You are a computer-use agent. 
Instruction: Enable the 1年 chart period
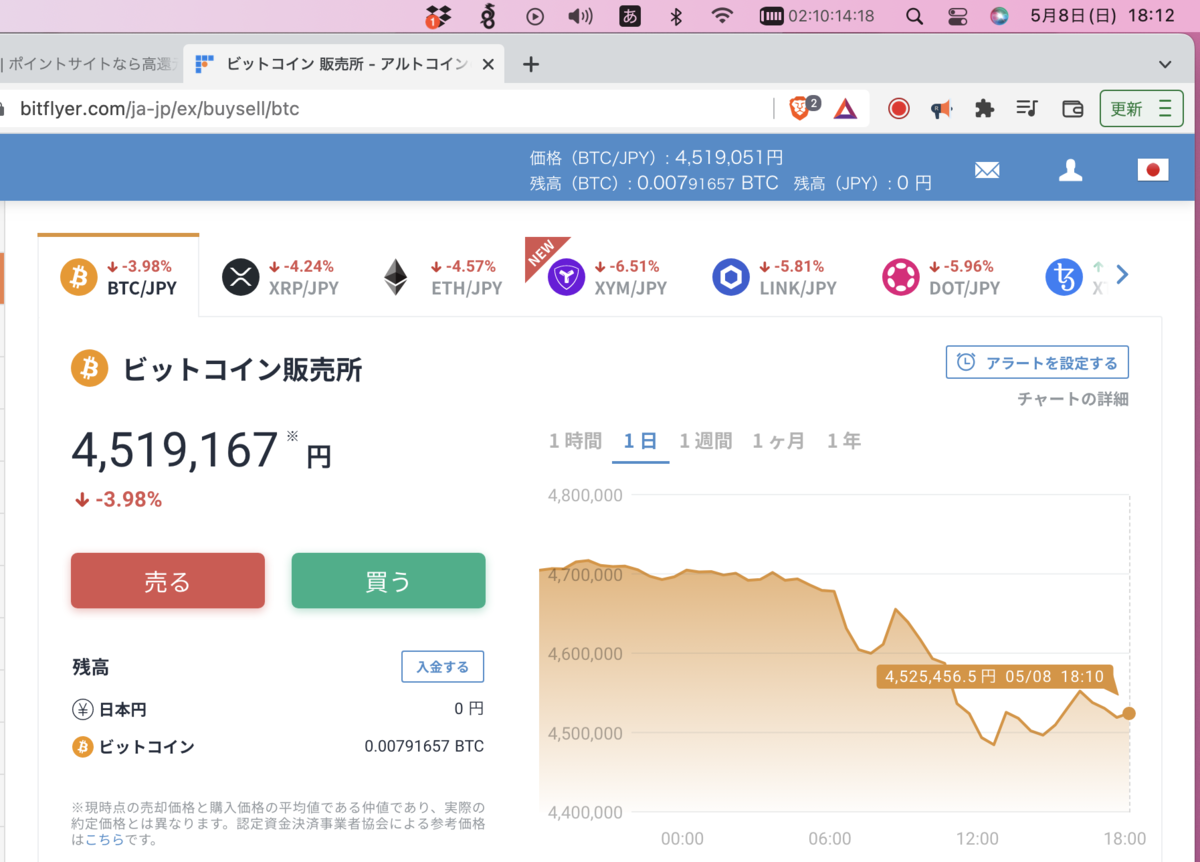844,440
